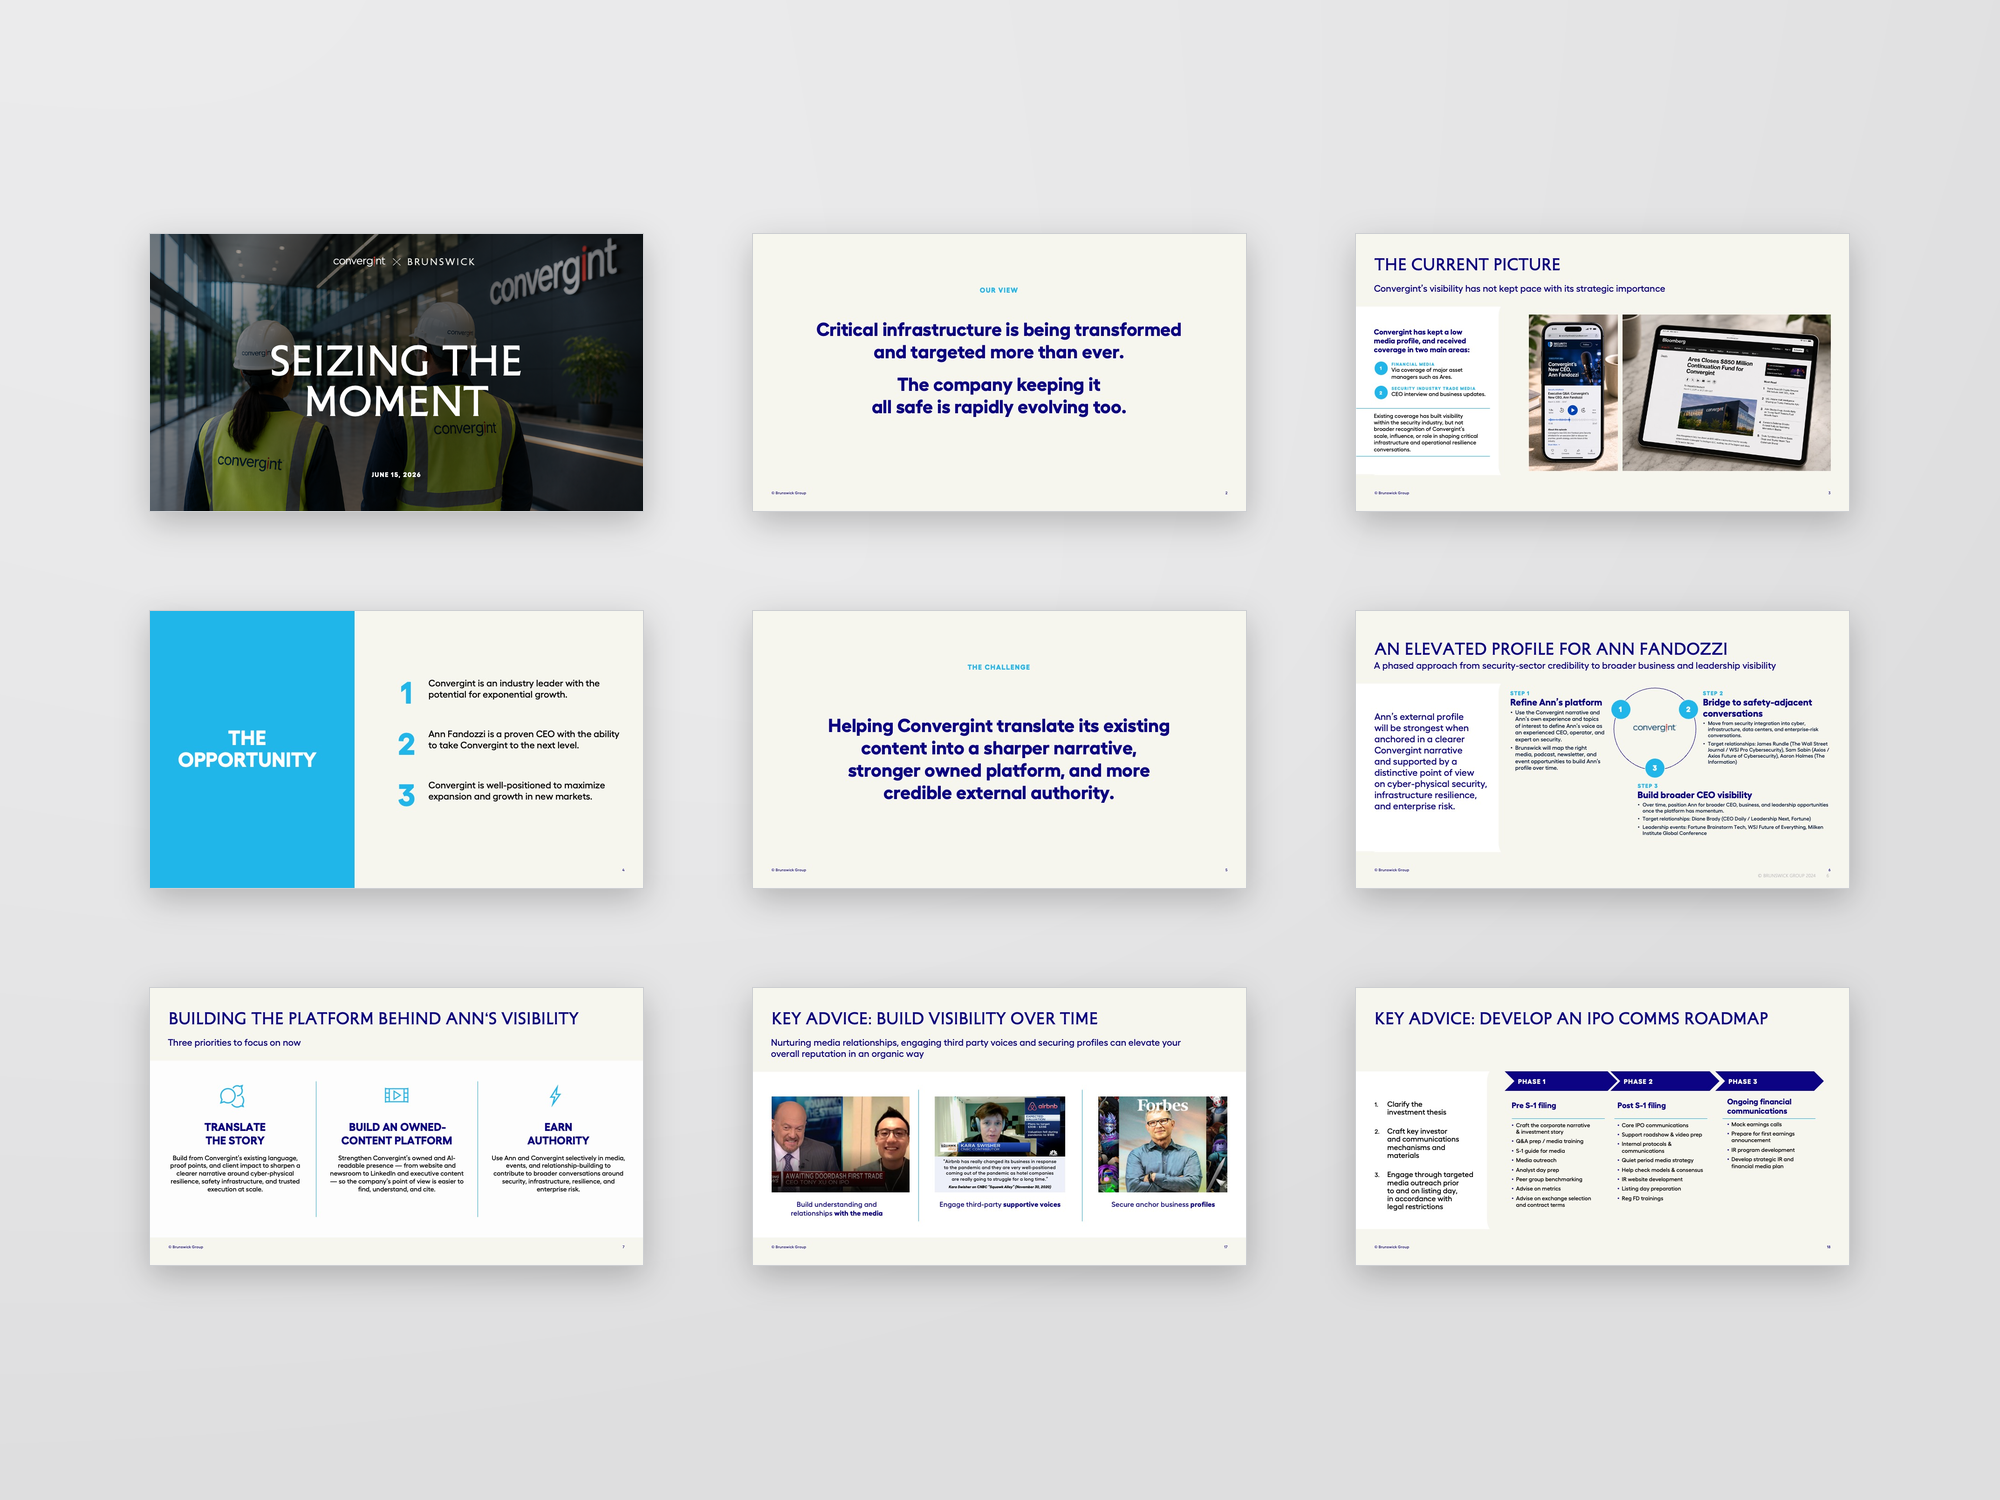The height and width of the screenshot is (1500, 2000).
Task: Click the Refine Ann's platform step title
Action: point(1556,703)
